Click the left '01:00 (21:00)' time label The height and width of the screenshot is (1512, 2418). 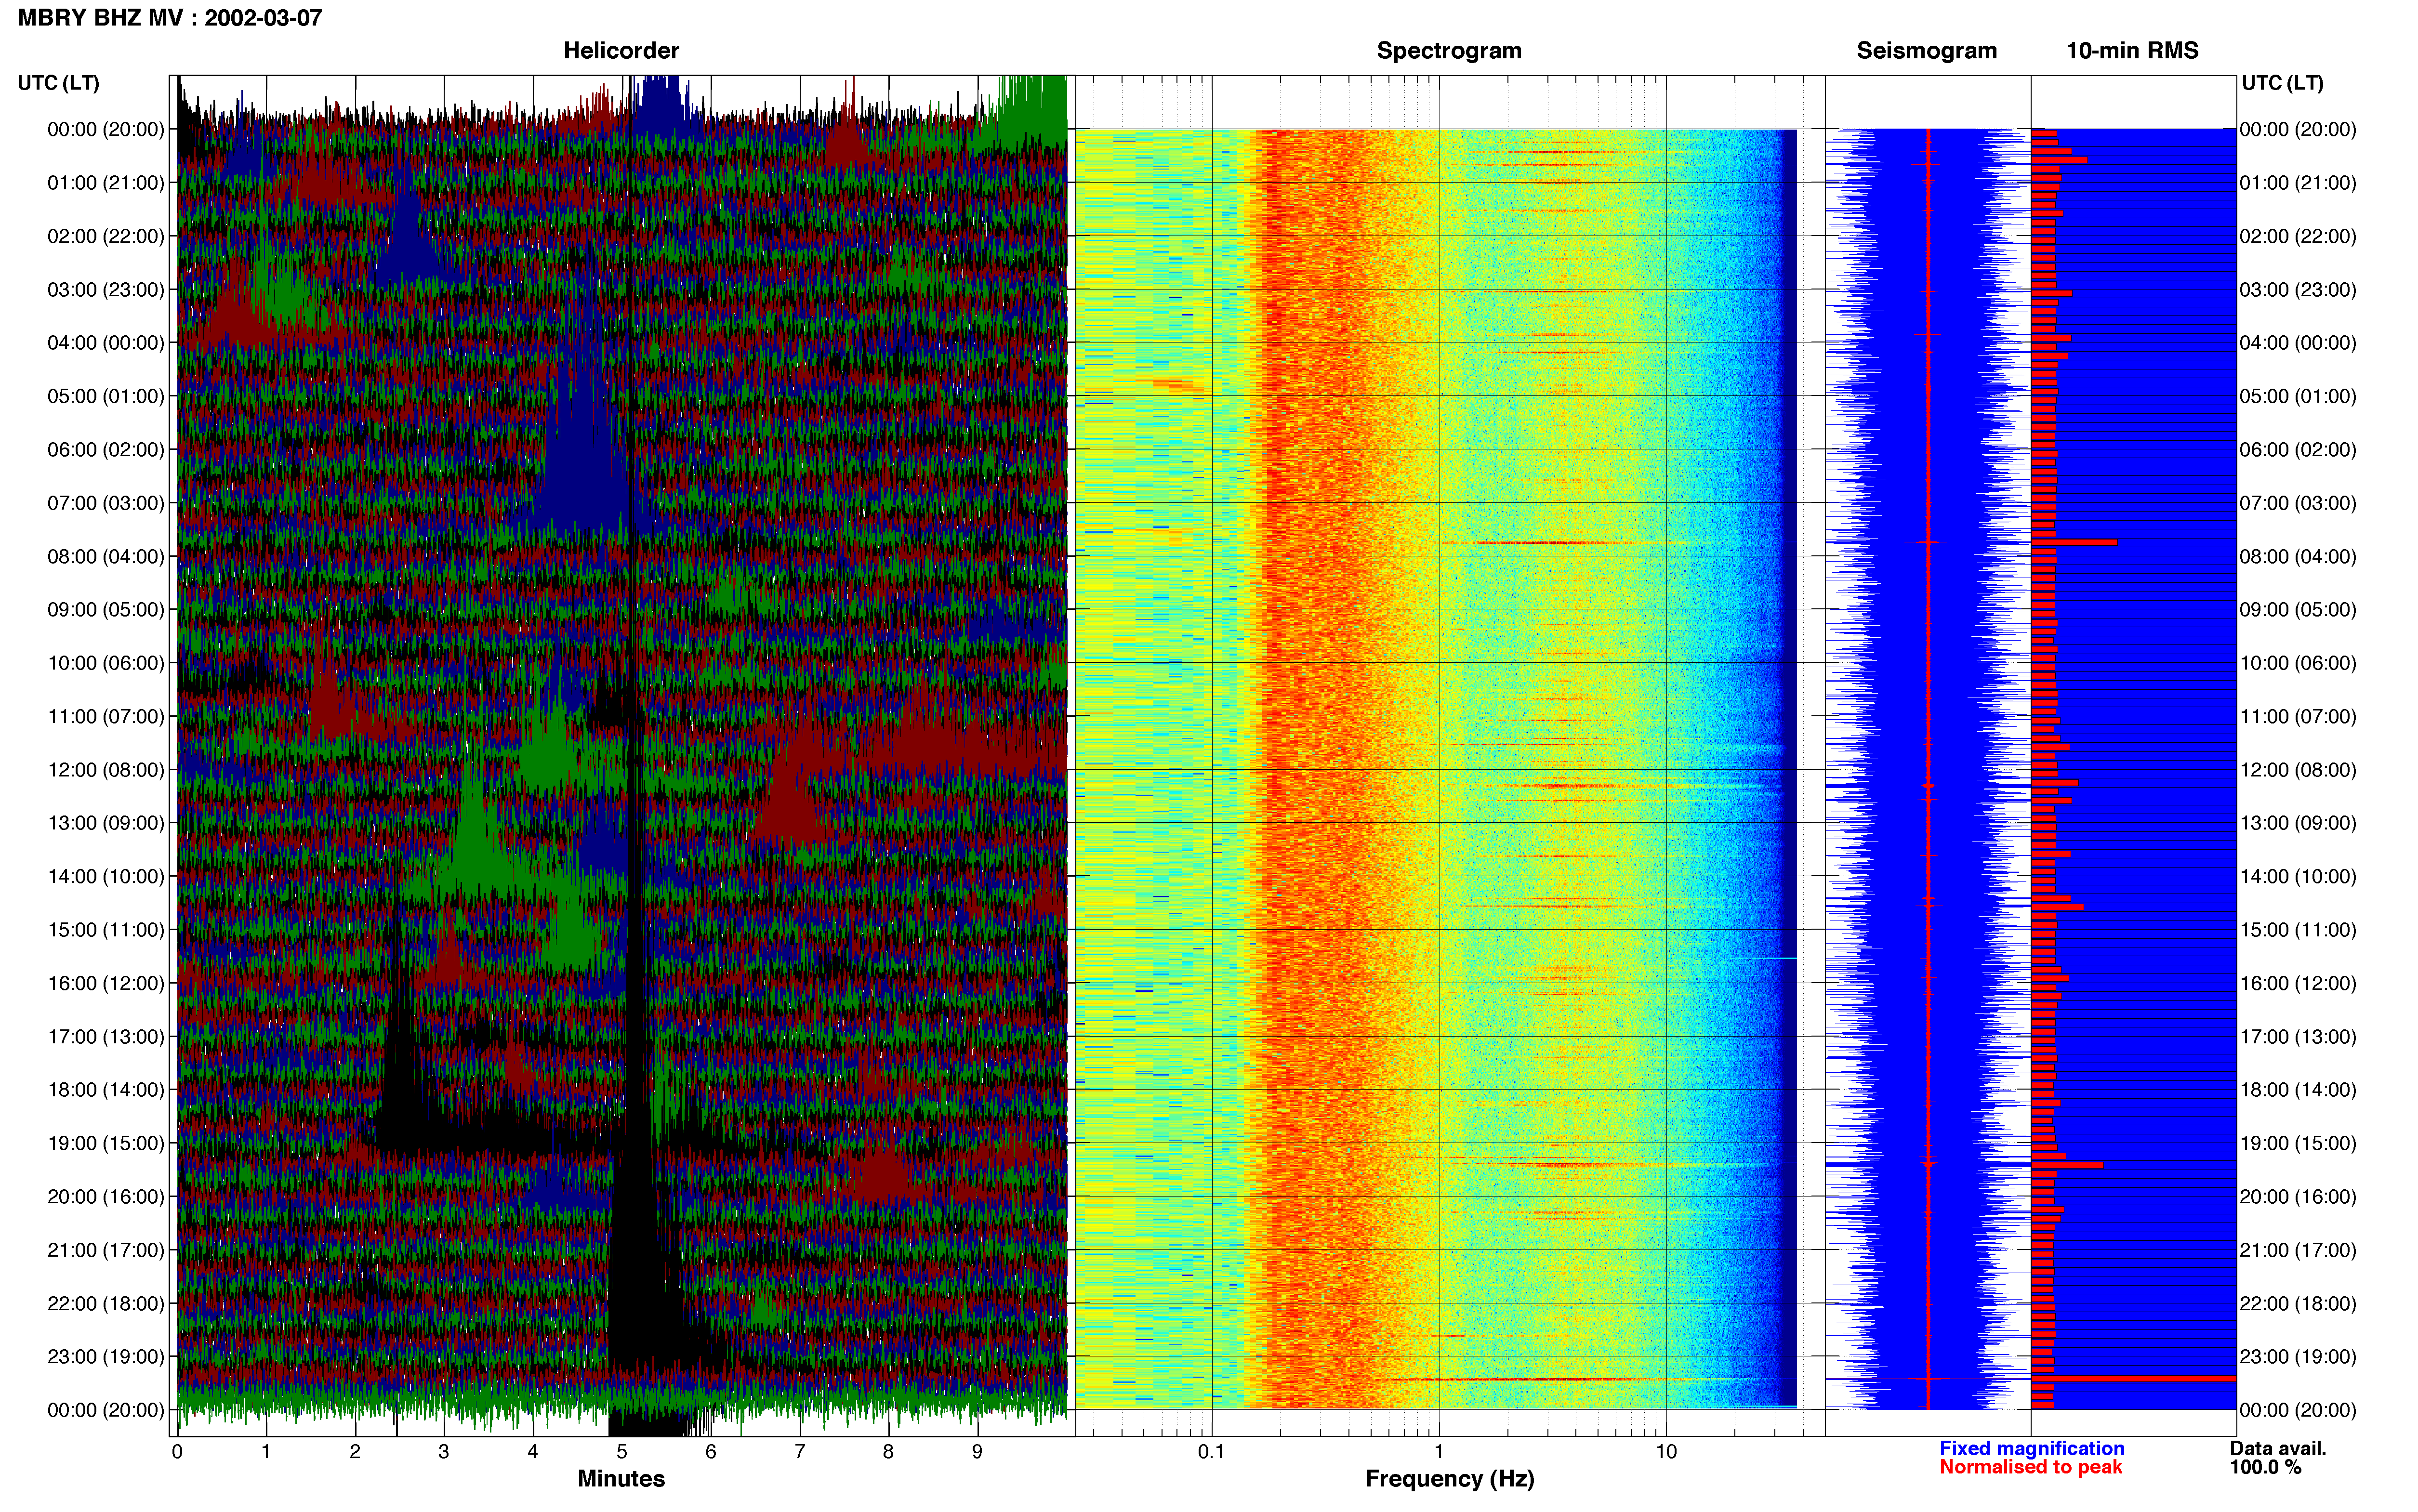point(106,183)
